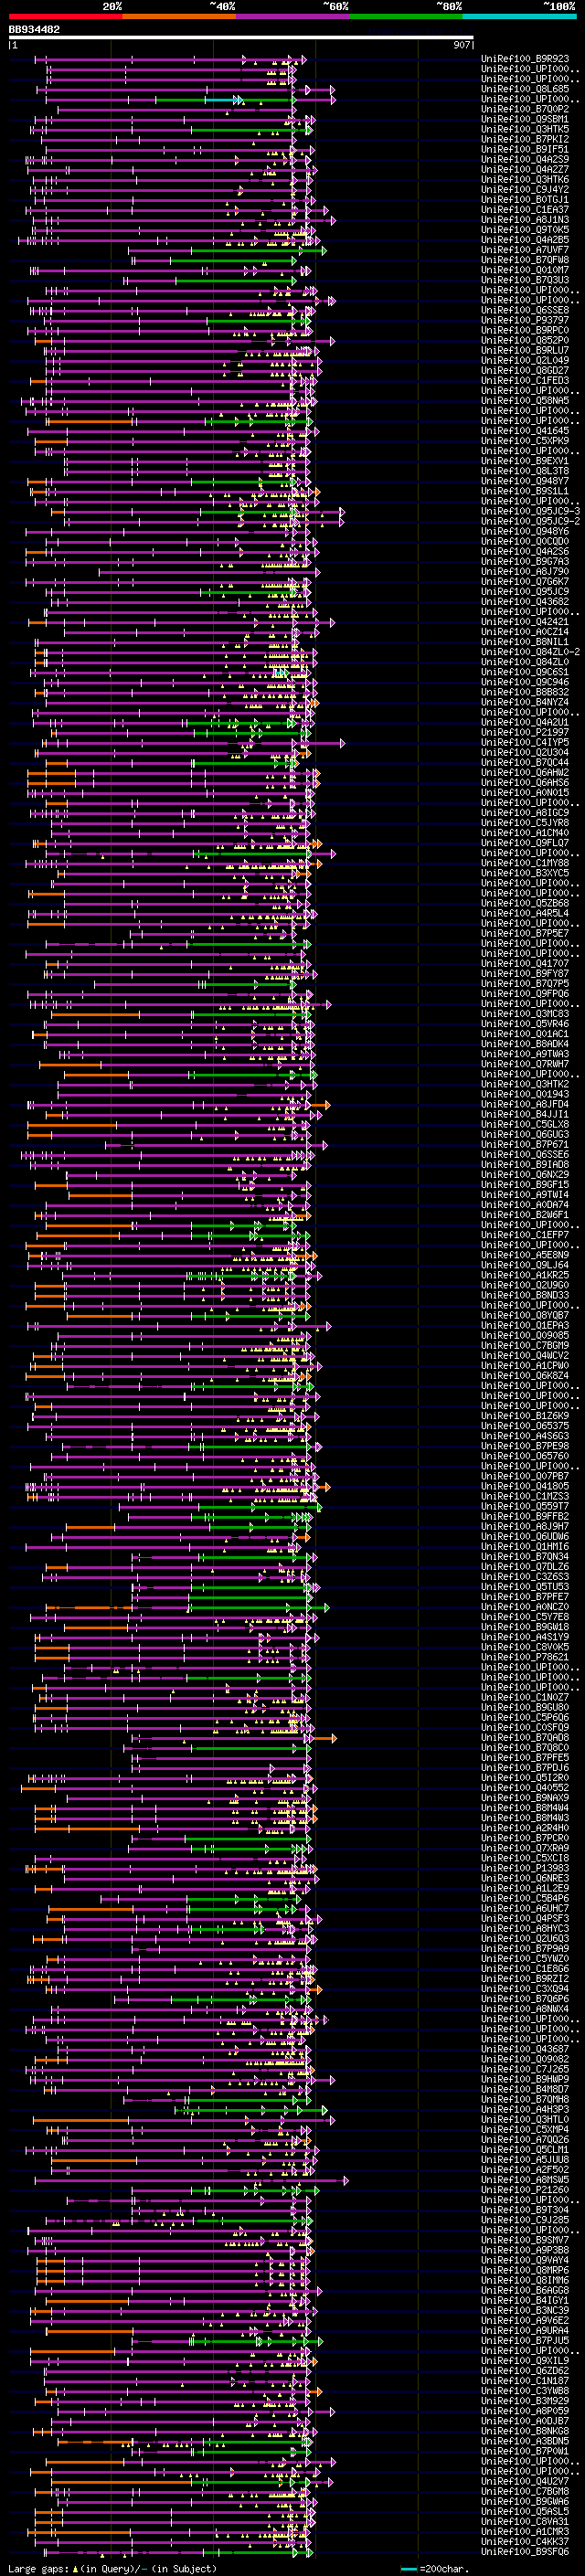Select the UniRef100_C1EA37 row label
The width and height of the screenshot is (585, 2576).
[525, 210]
